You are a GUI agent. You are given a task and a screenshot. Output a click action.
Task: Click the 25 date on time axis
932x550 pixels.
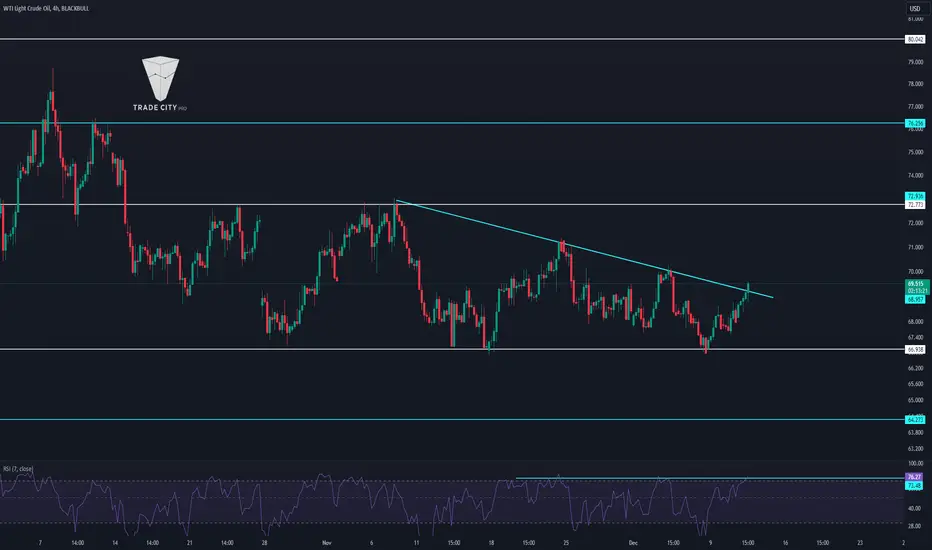[566, 543]
